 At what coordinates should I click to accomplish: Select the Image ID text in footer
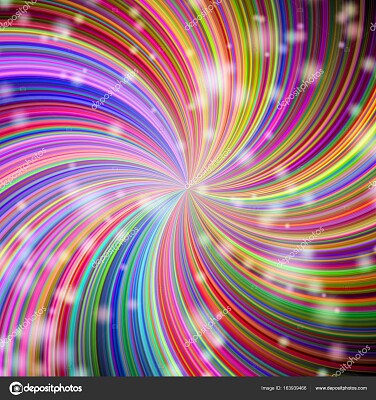tap(283, 388)
